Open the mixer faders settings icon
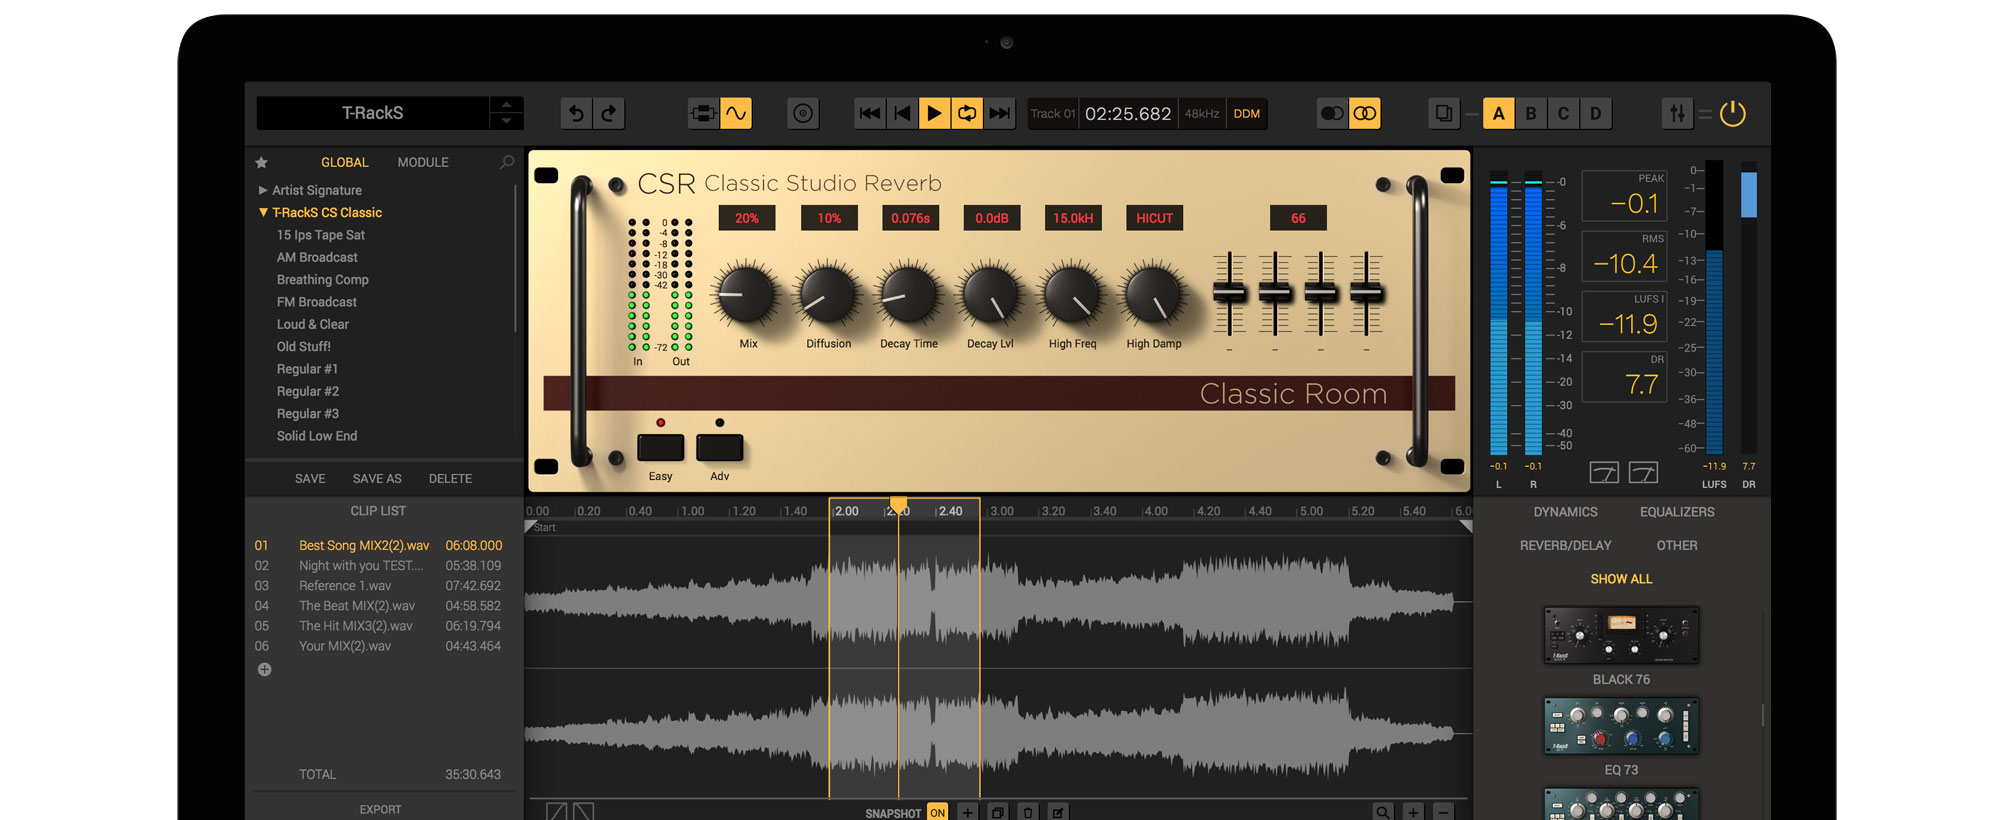The width and height of the screenshot is (2000, 820). (x=1677, y=114)
